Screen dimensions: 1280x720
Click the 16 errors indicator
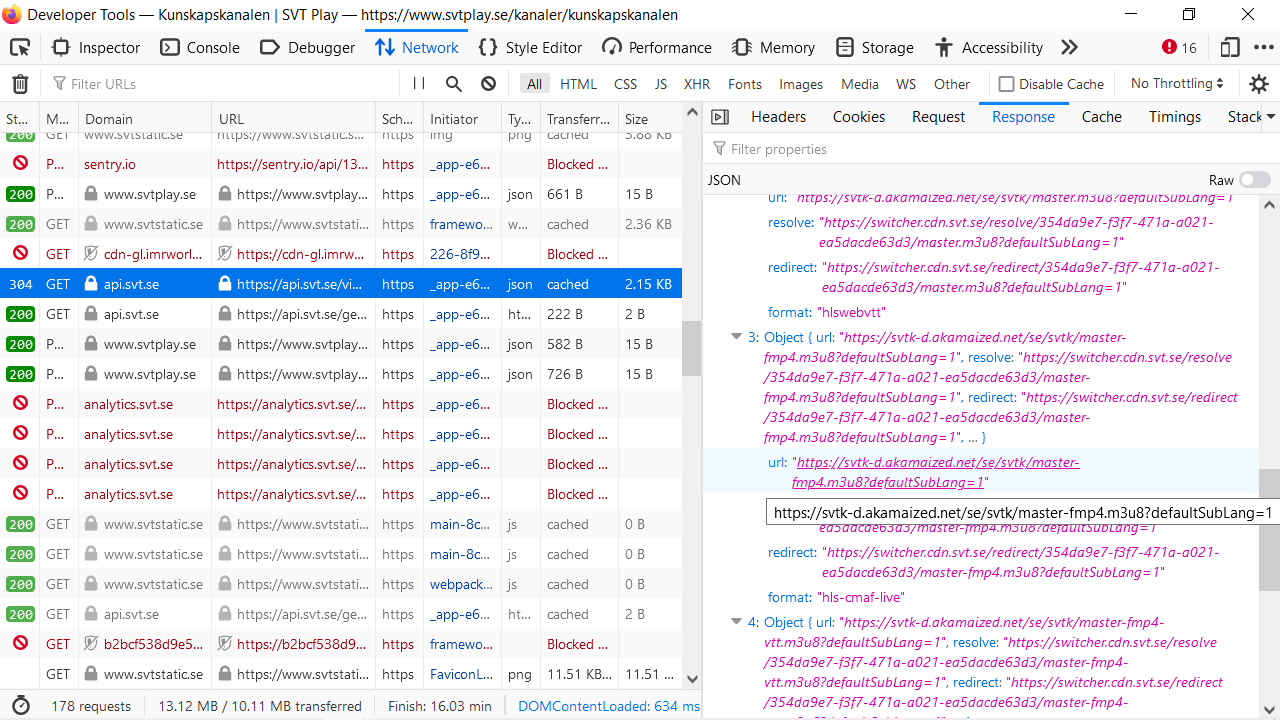pyautogui.click(x=1179, y=48)
